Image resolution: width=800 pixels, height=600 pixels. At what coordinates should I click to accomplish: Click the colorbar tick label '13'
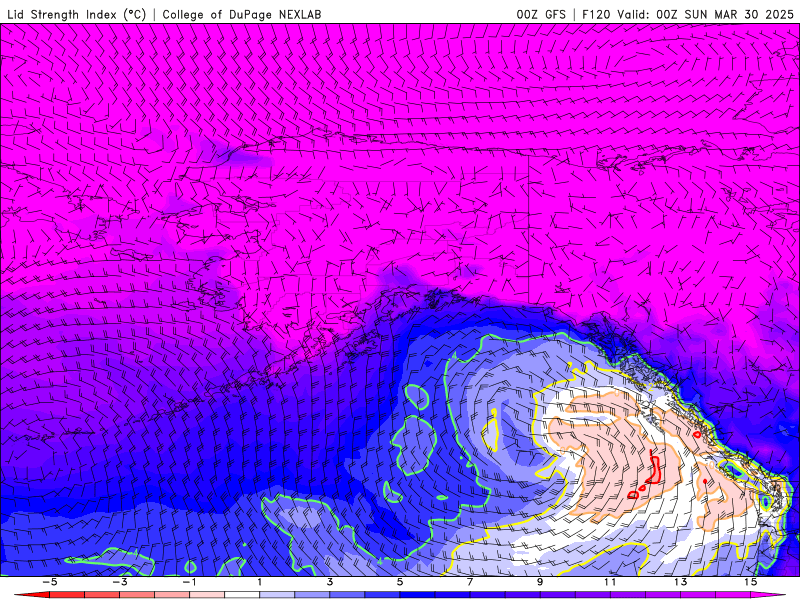click(680, 582)
